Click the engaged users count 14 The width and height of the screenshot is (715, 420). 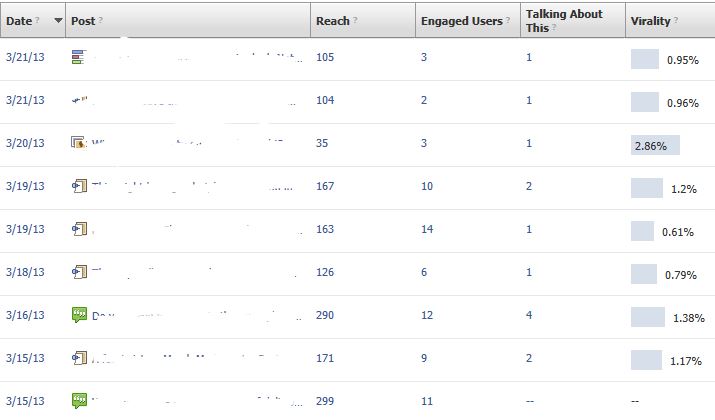(x=427, y=230)
